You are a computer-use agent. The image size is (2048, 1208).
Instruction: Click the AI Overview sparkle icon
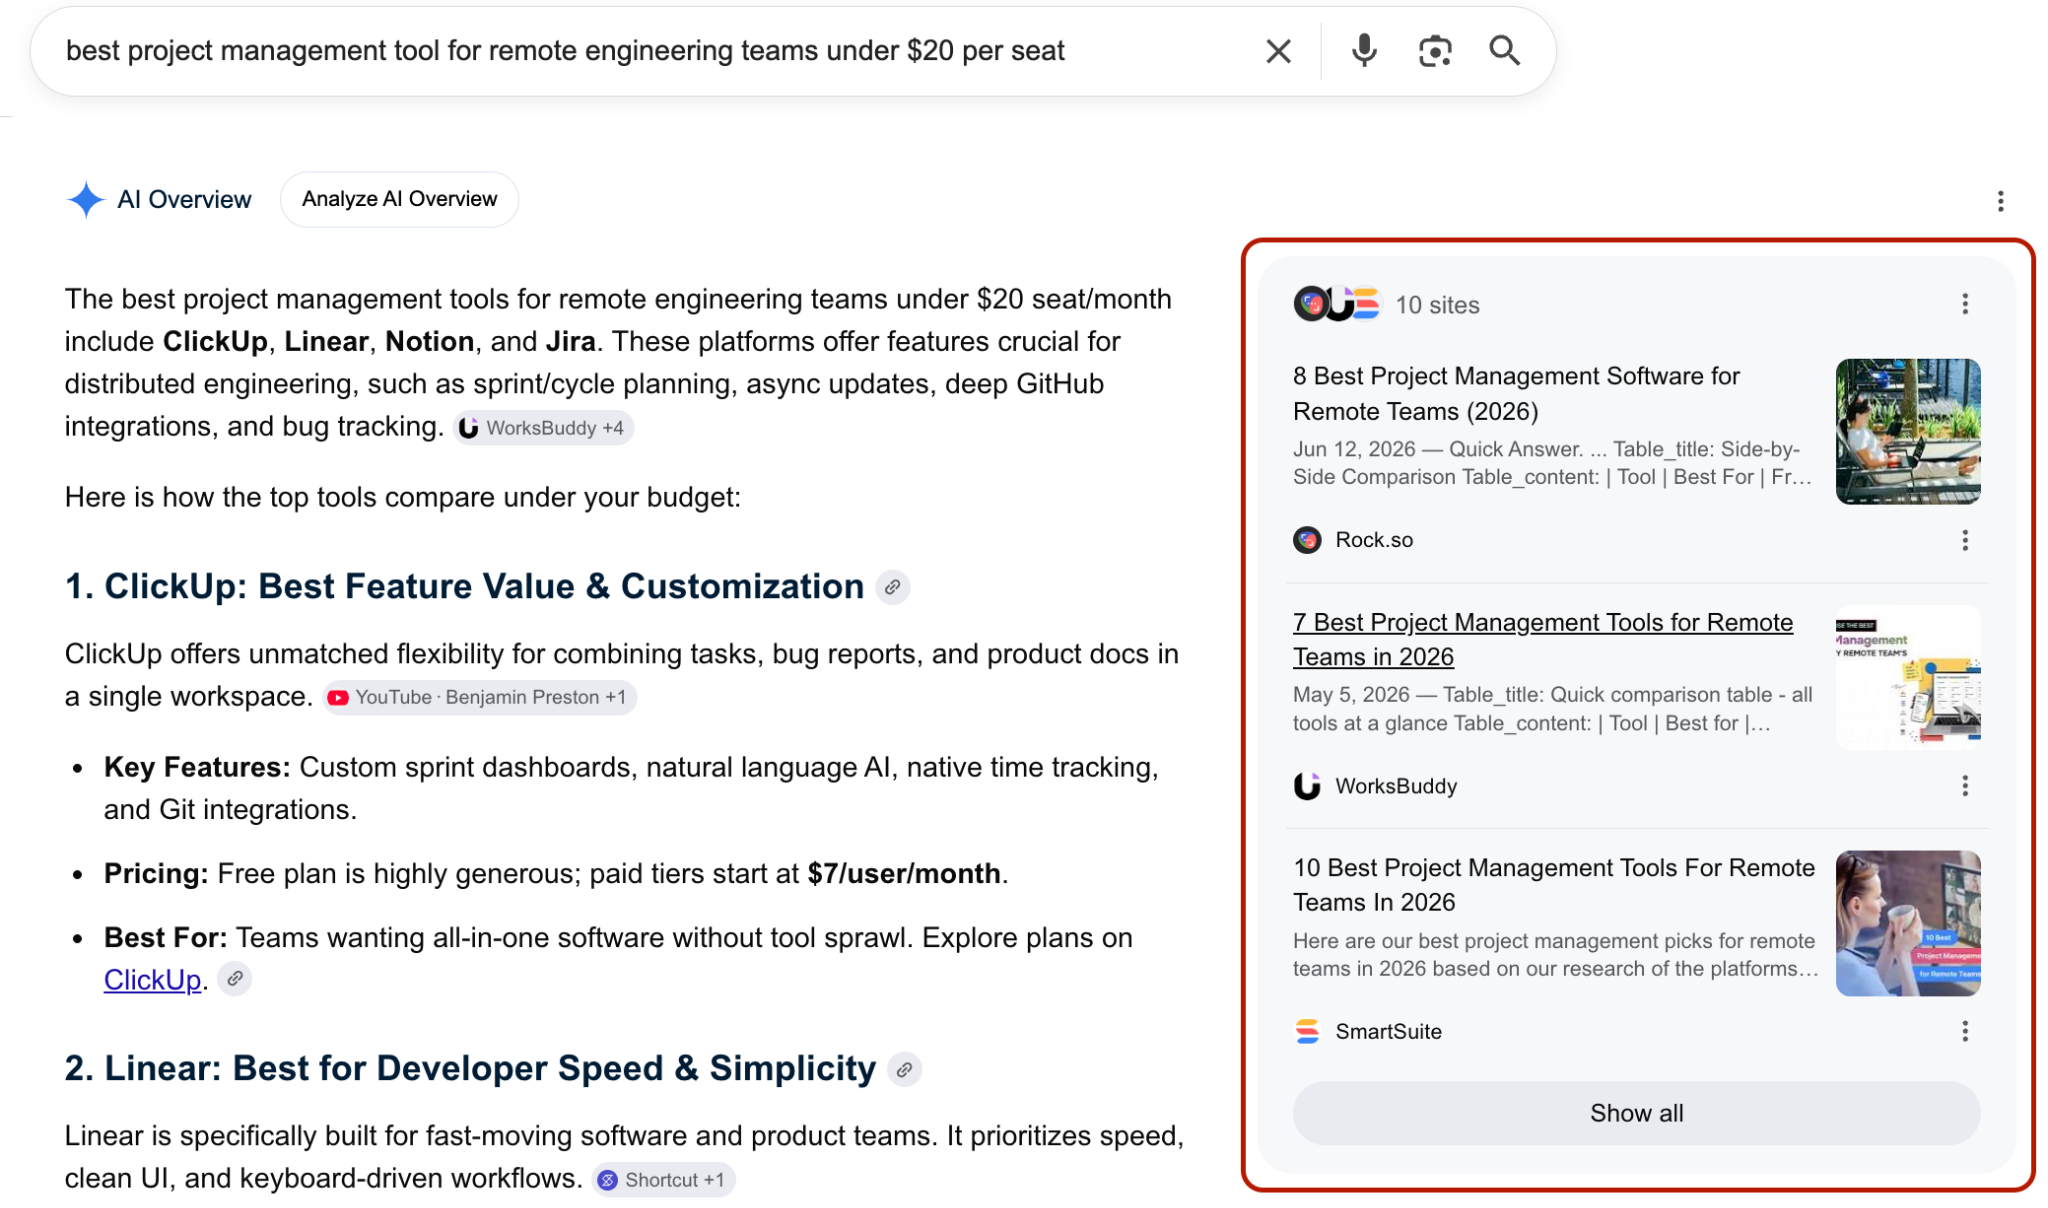(86, 199)
